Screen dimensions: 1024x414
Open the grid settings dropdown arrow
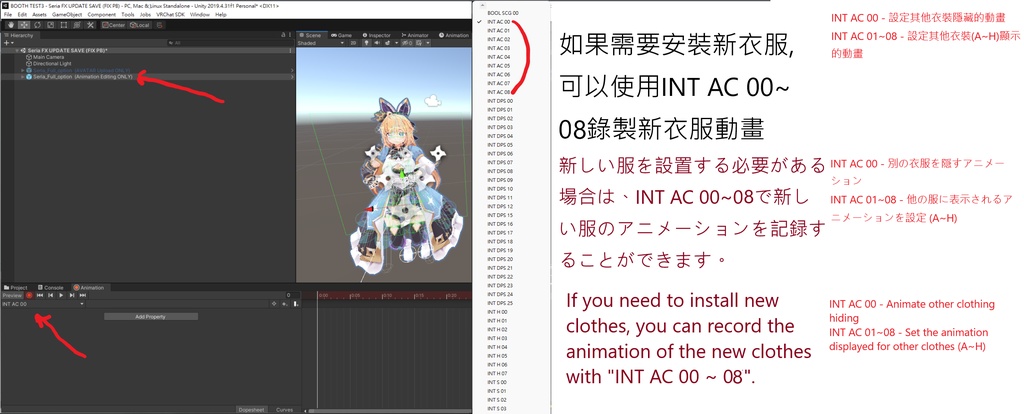428,43
